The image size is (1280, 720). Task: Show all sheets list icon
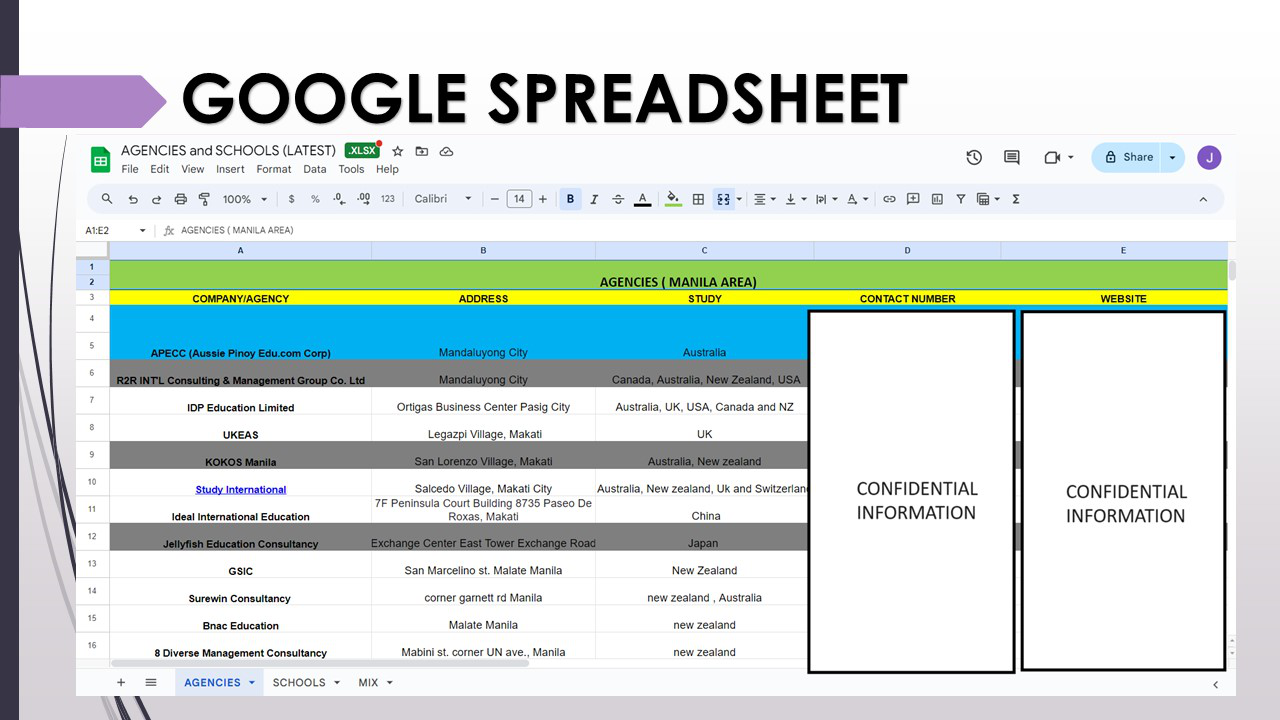click(x=151, y=683)
